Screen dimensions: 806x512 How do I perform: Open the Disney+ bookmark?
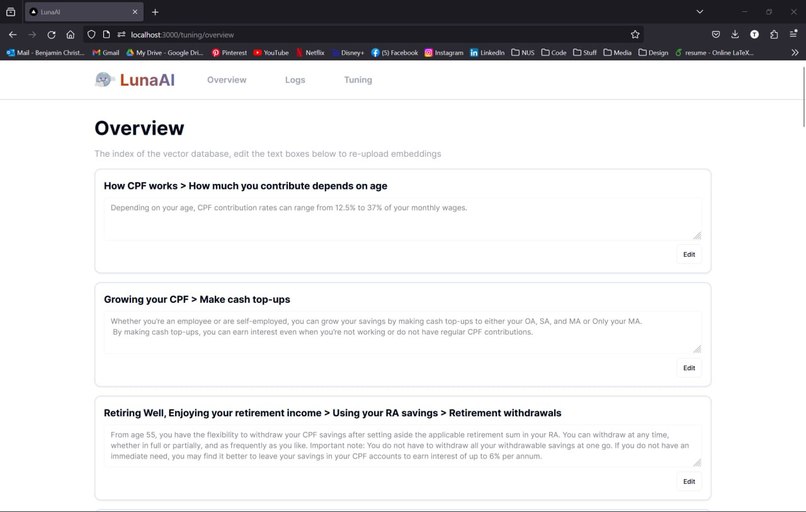click(347, 52)
